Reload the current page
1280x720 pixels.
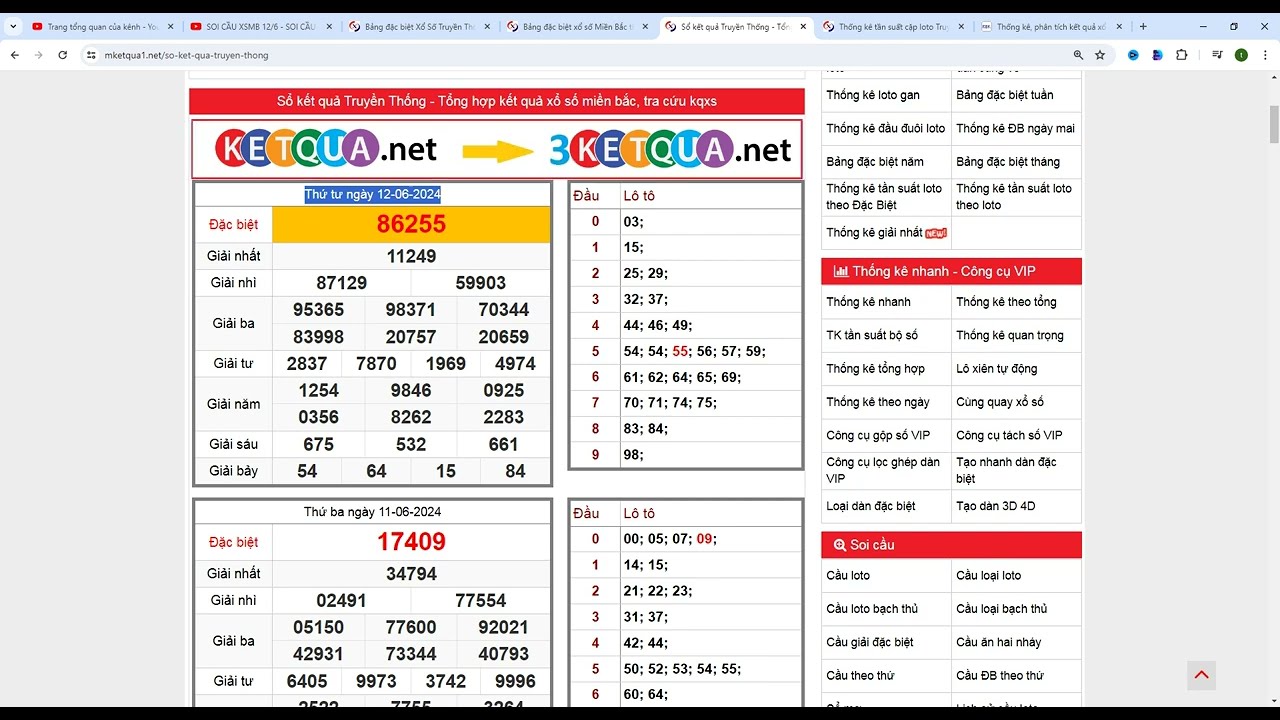pyautogui.click(x=63, y=55)
